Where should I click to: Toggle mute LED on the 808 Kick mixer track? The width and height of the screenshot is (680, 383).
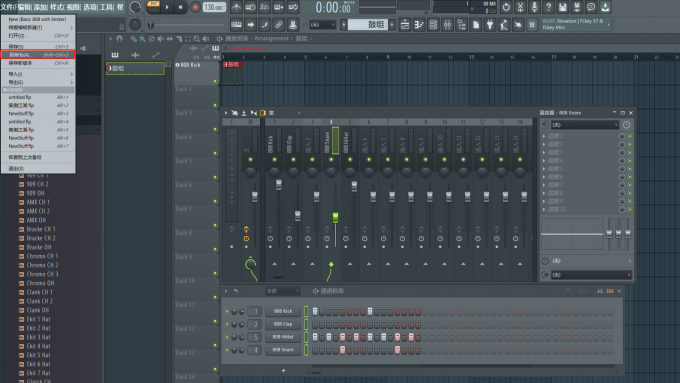click(275, 160)
